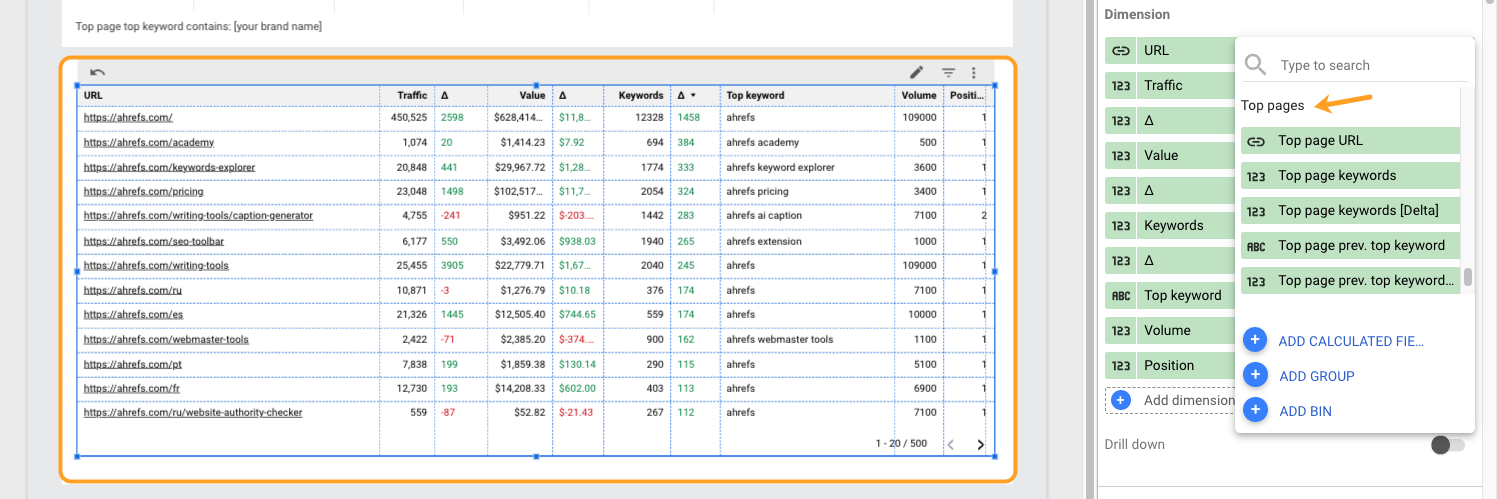Click the Traffic column header
Viewport: 1497px width, 499px height.
pos(411,96)
